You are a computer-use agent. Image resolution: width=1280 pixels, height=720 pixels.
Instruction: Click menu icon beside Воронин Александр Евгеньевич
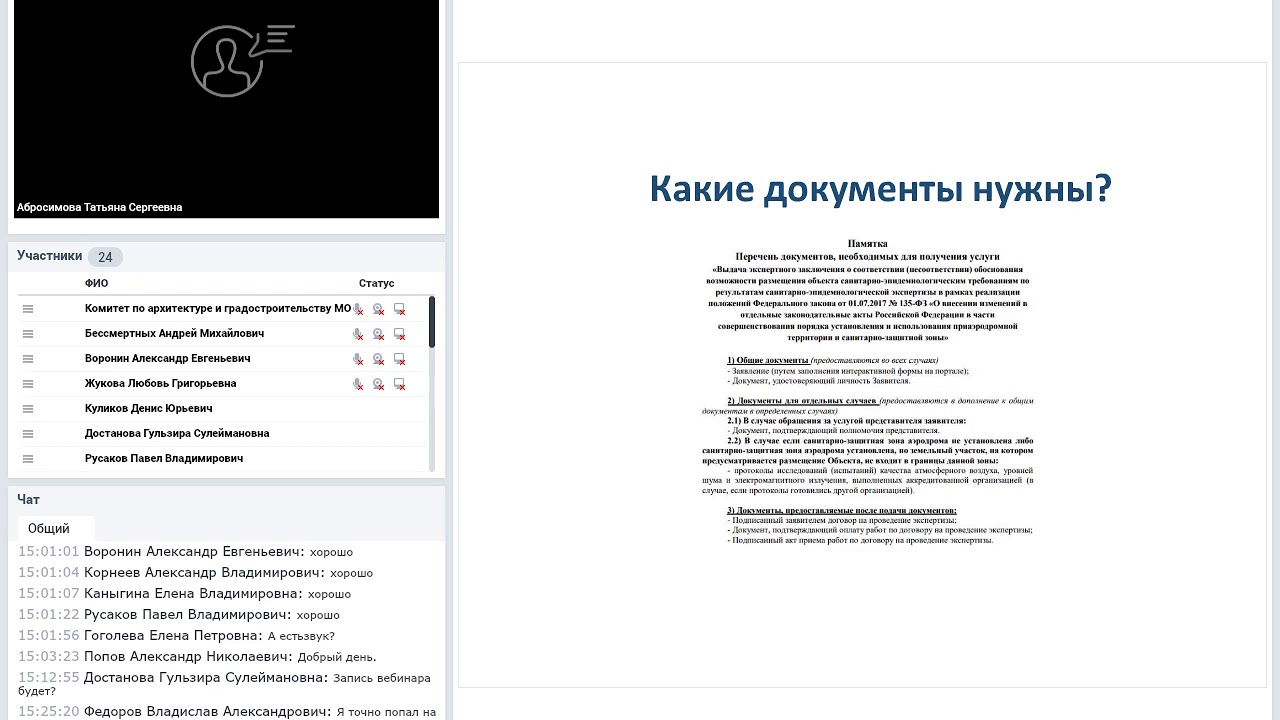pyautogui.click(x=28, y=359)
